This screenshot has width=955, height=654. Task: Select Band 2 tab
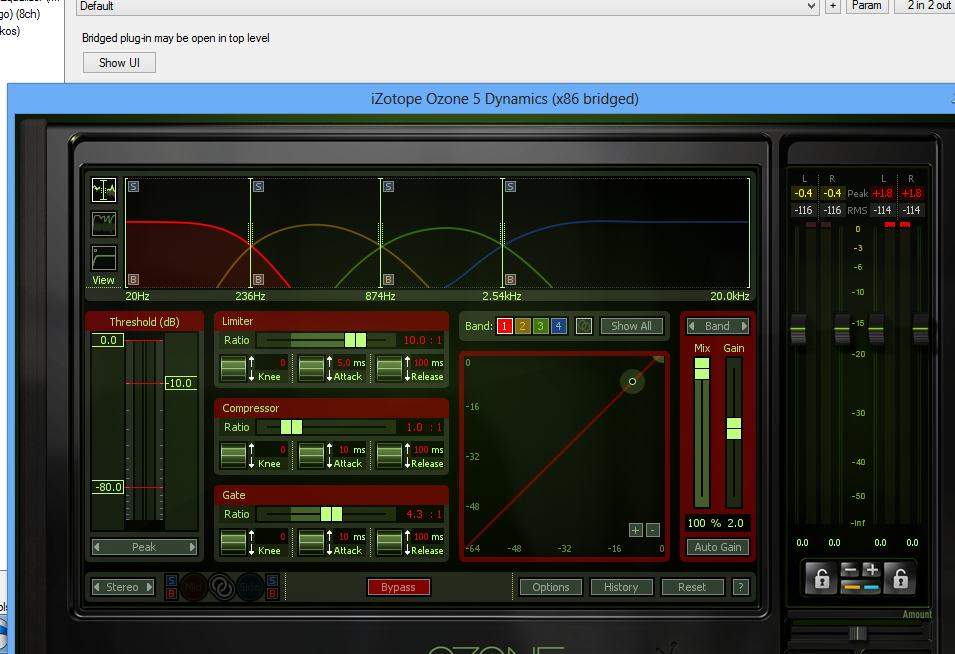[x=522, y=326]
